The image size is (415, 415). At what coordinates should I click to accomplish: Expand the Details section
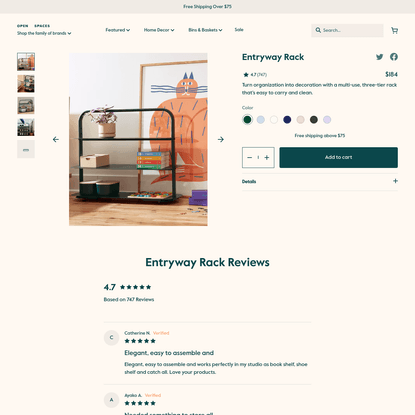click(x=320, y=181)
